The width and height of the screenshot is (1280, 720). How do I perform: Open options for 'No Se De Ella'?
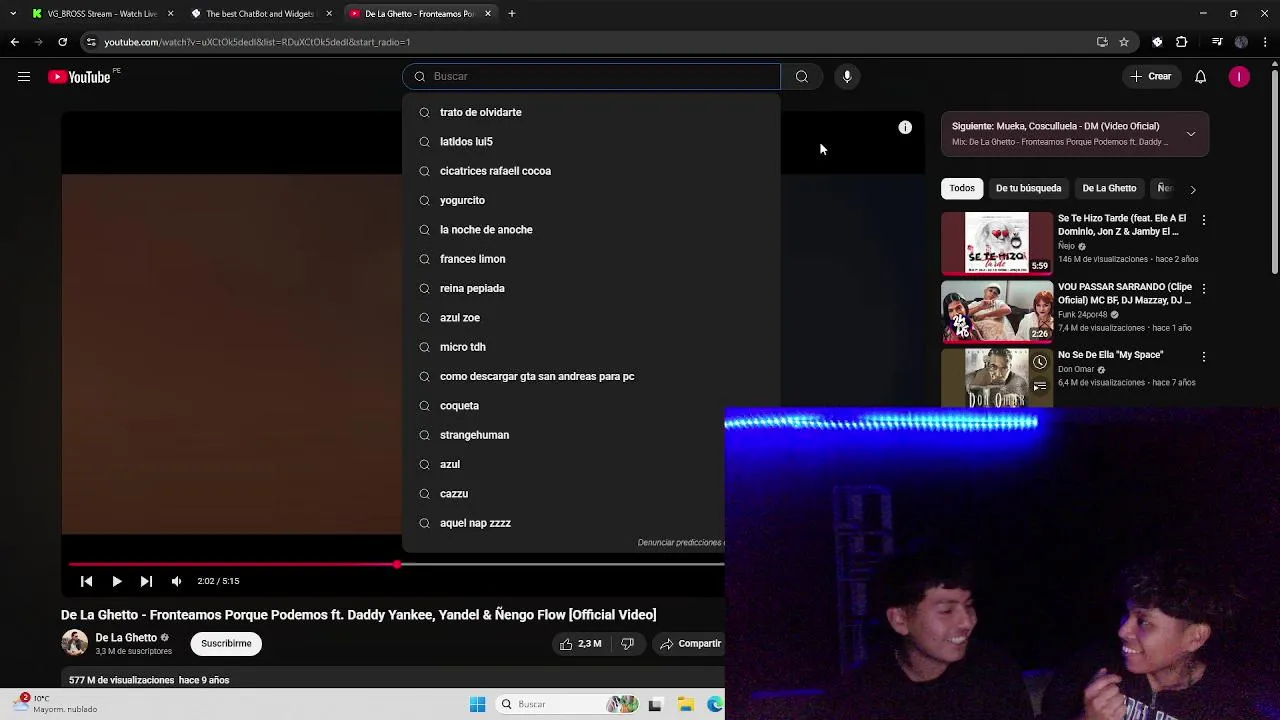tap(1203, 357)
